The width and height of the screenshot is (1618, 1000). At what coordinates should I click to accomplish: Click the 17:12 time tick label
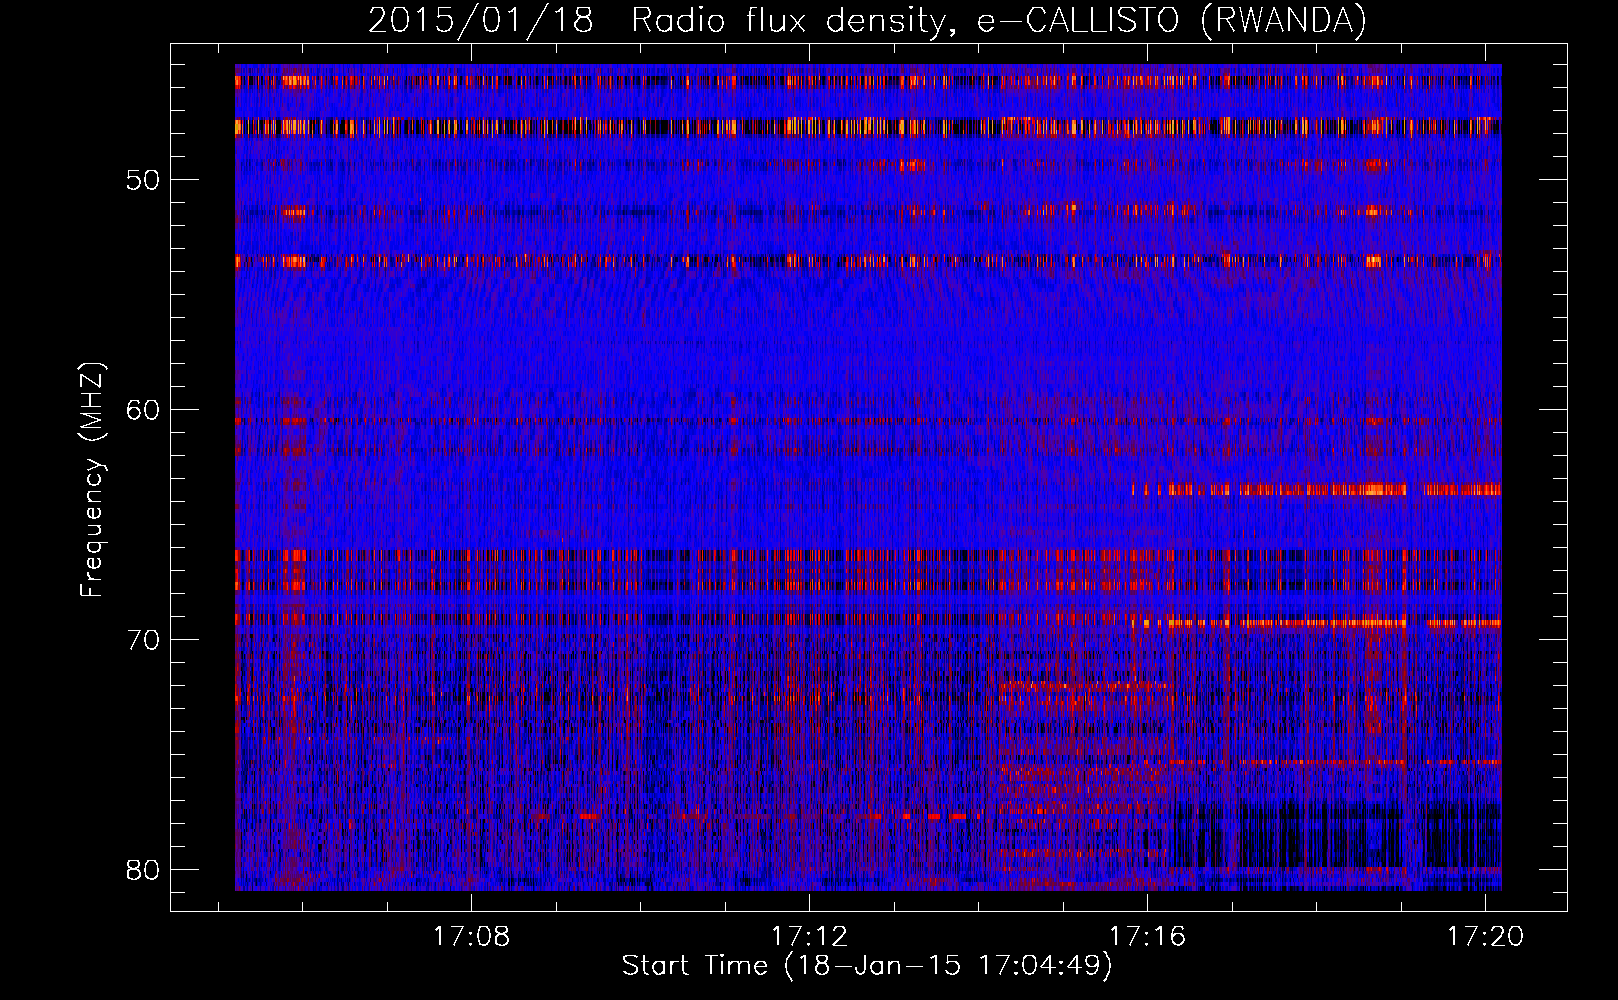809,936
